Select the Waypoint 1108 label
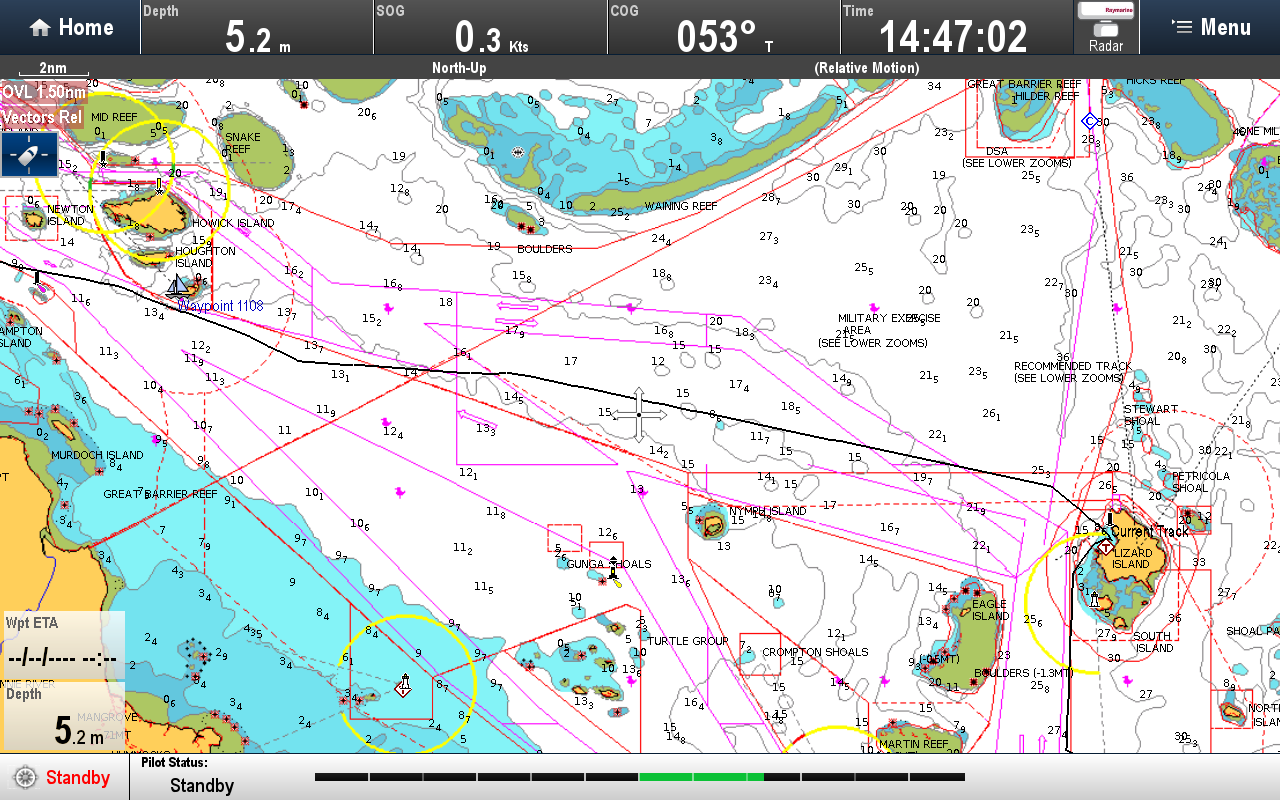This screenshot has height=800, width=1280. click(221, 305)
